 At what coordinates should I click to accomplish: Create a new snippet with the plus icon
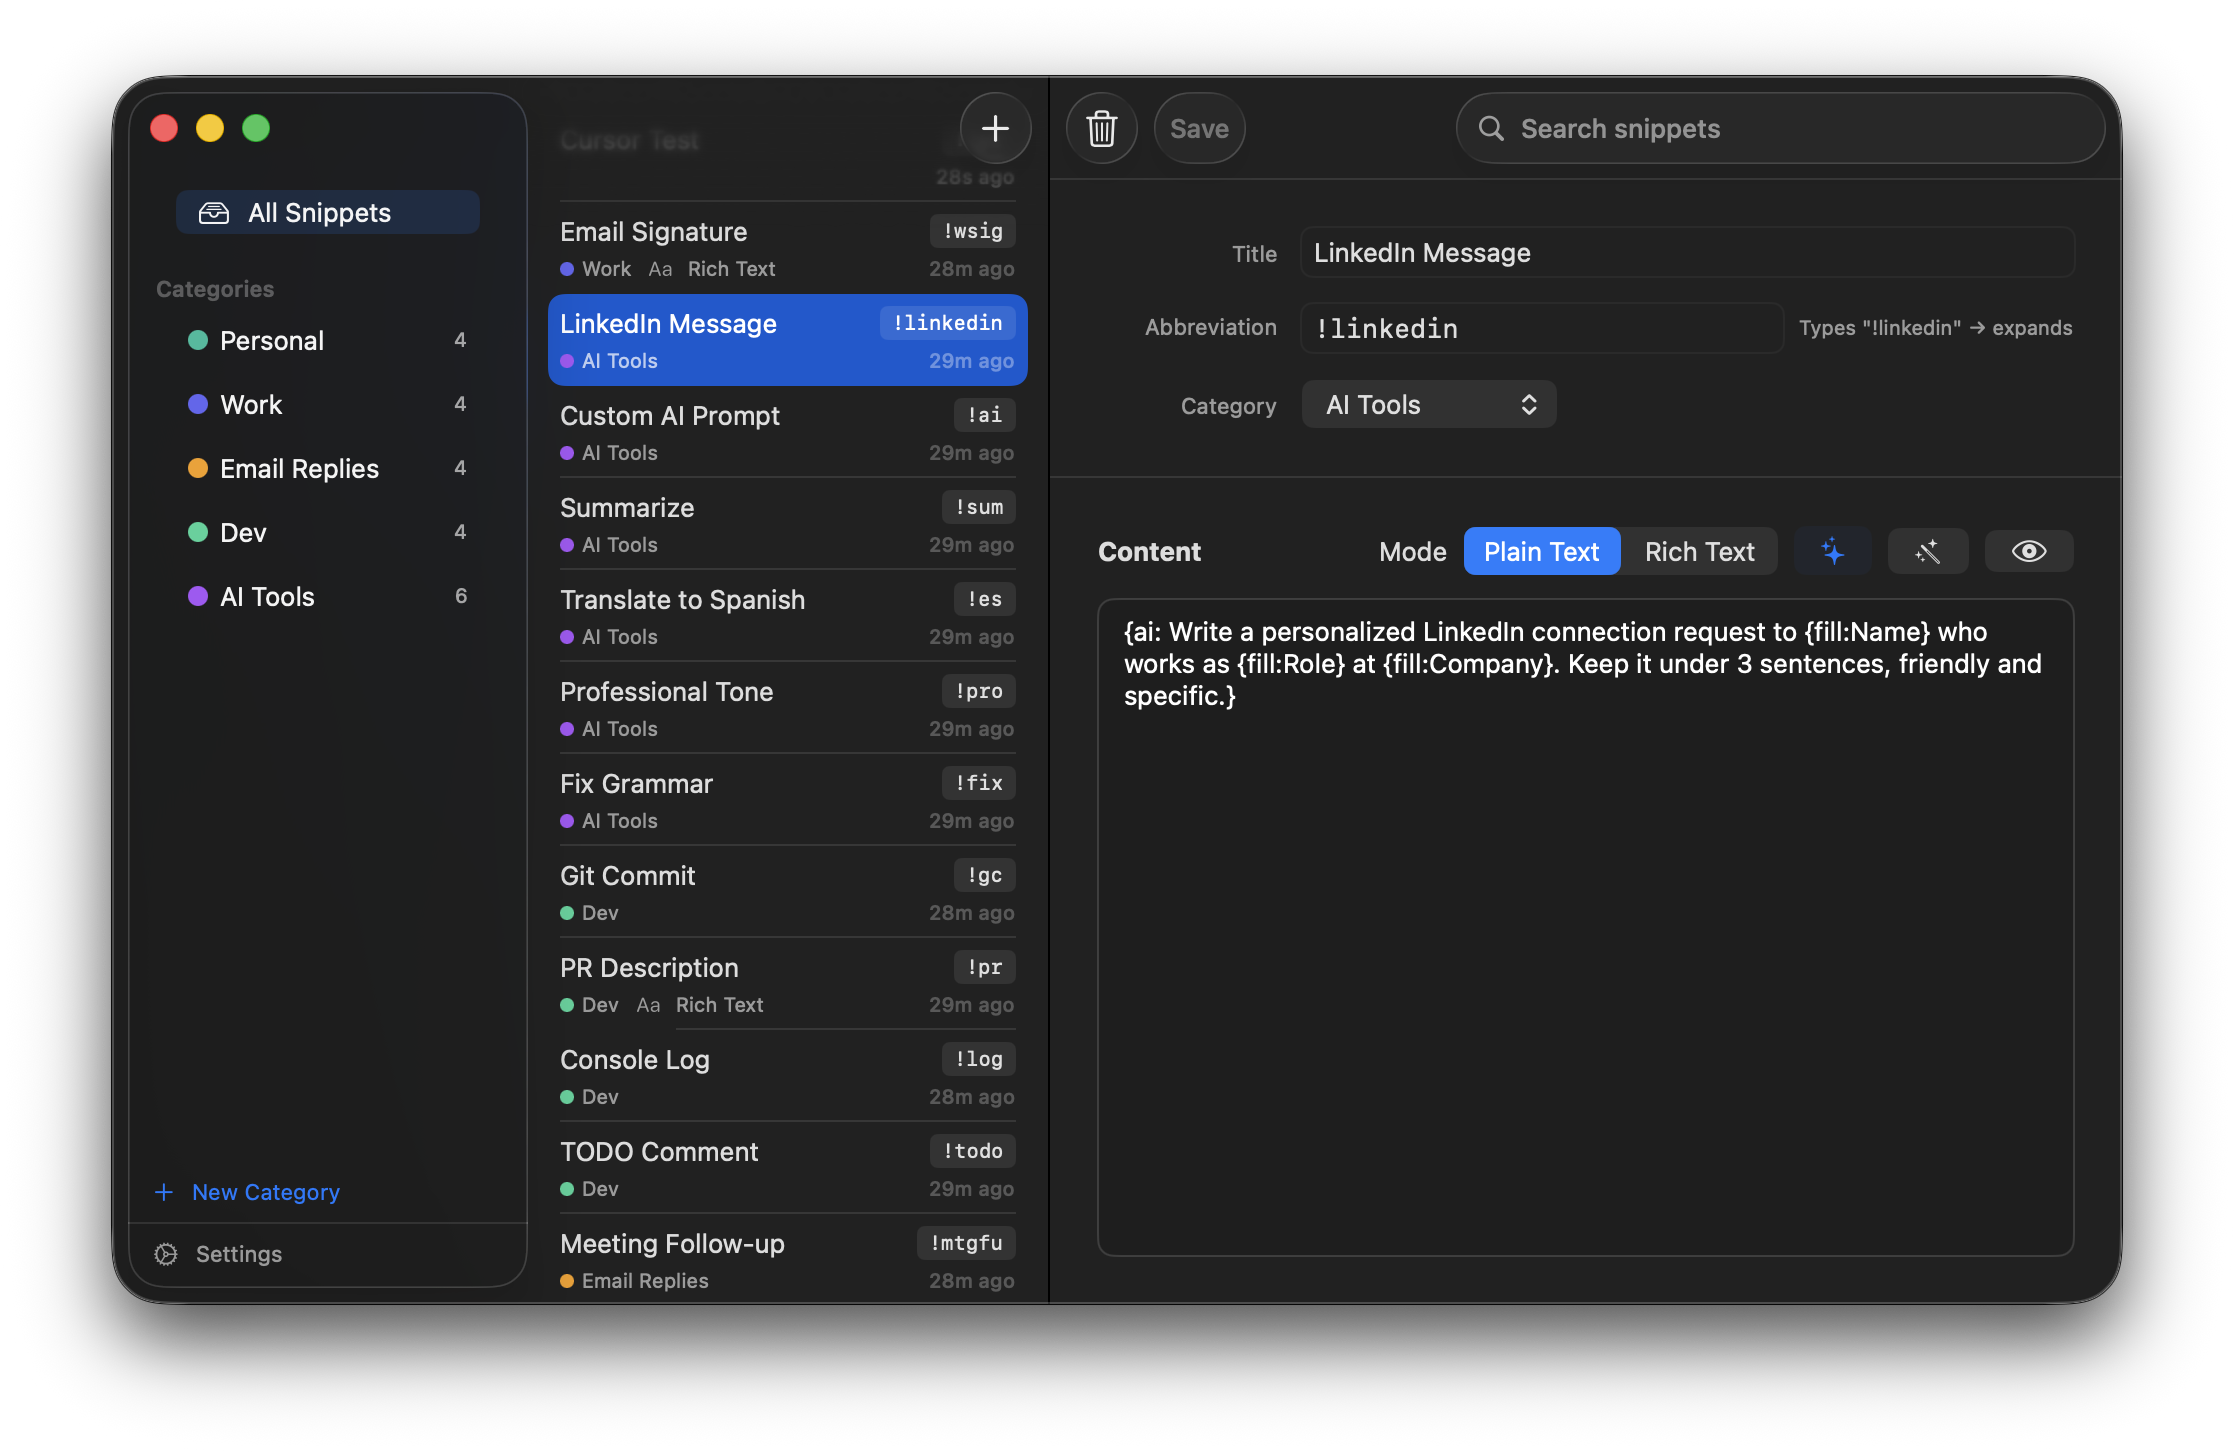point(996,128)
